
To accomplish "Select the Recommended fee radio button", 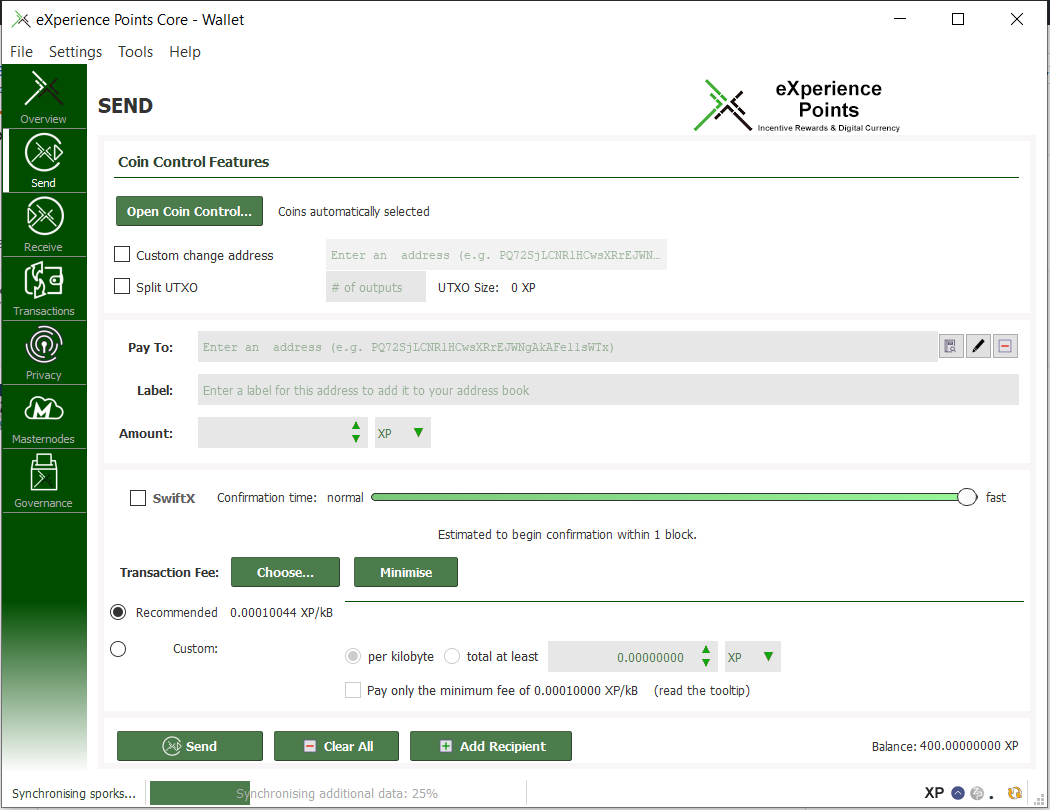I will (118, 612).
